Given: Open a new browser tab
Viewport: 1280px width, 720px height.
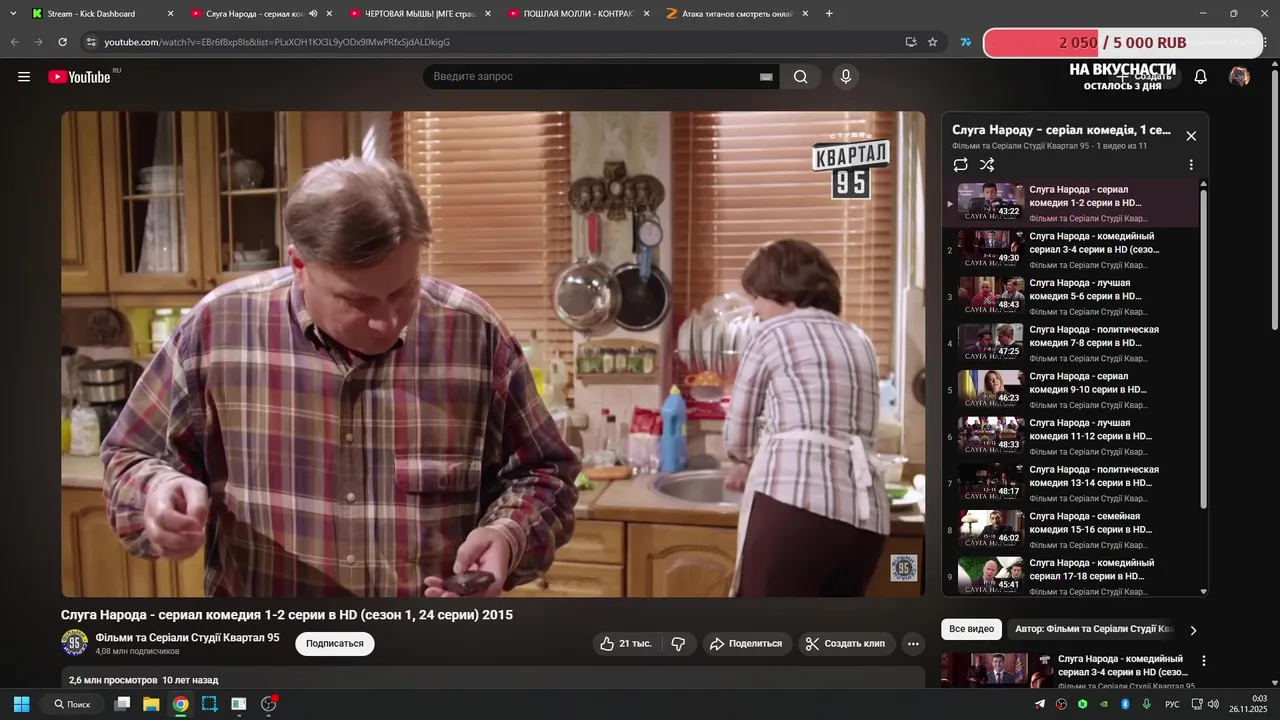Looking at the screenshot, I should (x=829, y=14).
